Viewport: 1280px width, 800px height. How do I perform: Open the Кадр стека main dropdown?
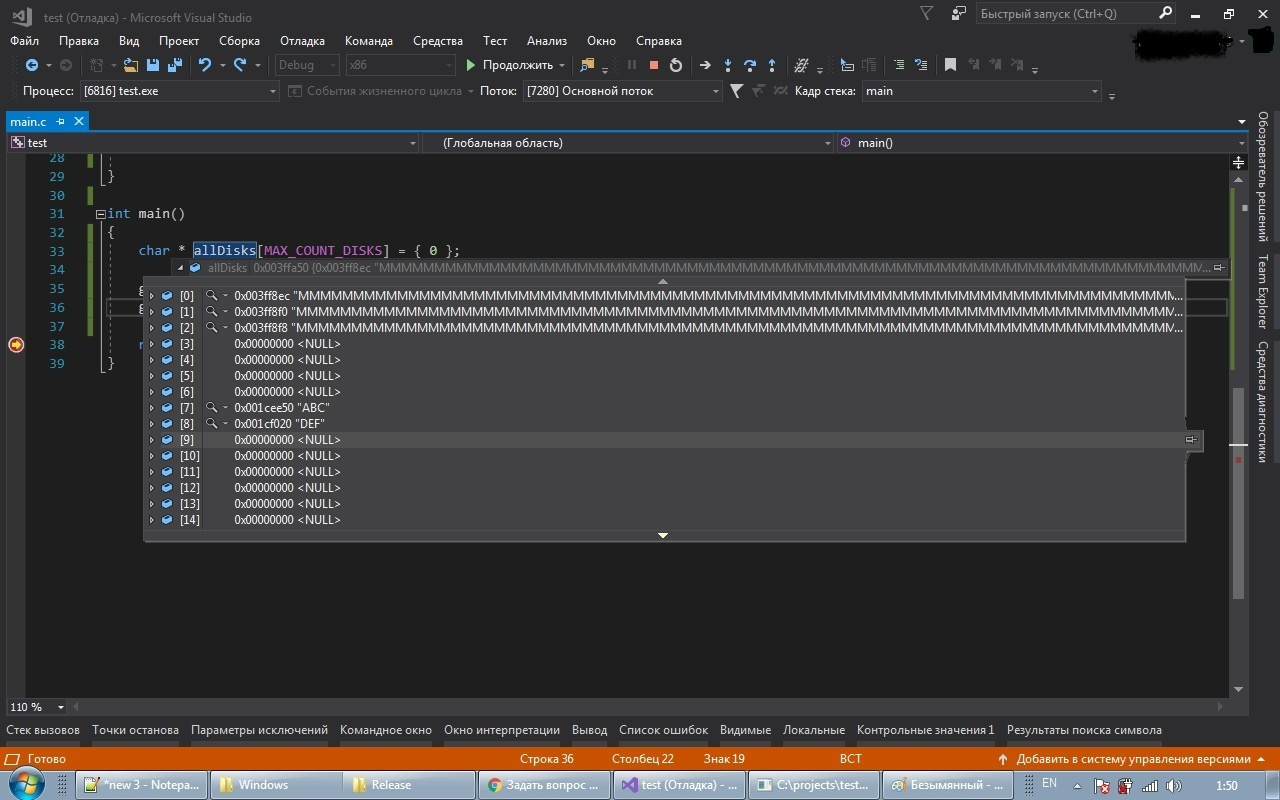1095,91
